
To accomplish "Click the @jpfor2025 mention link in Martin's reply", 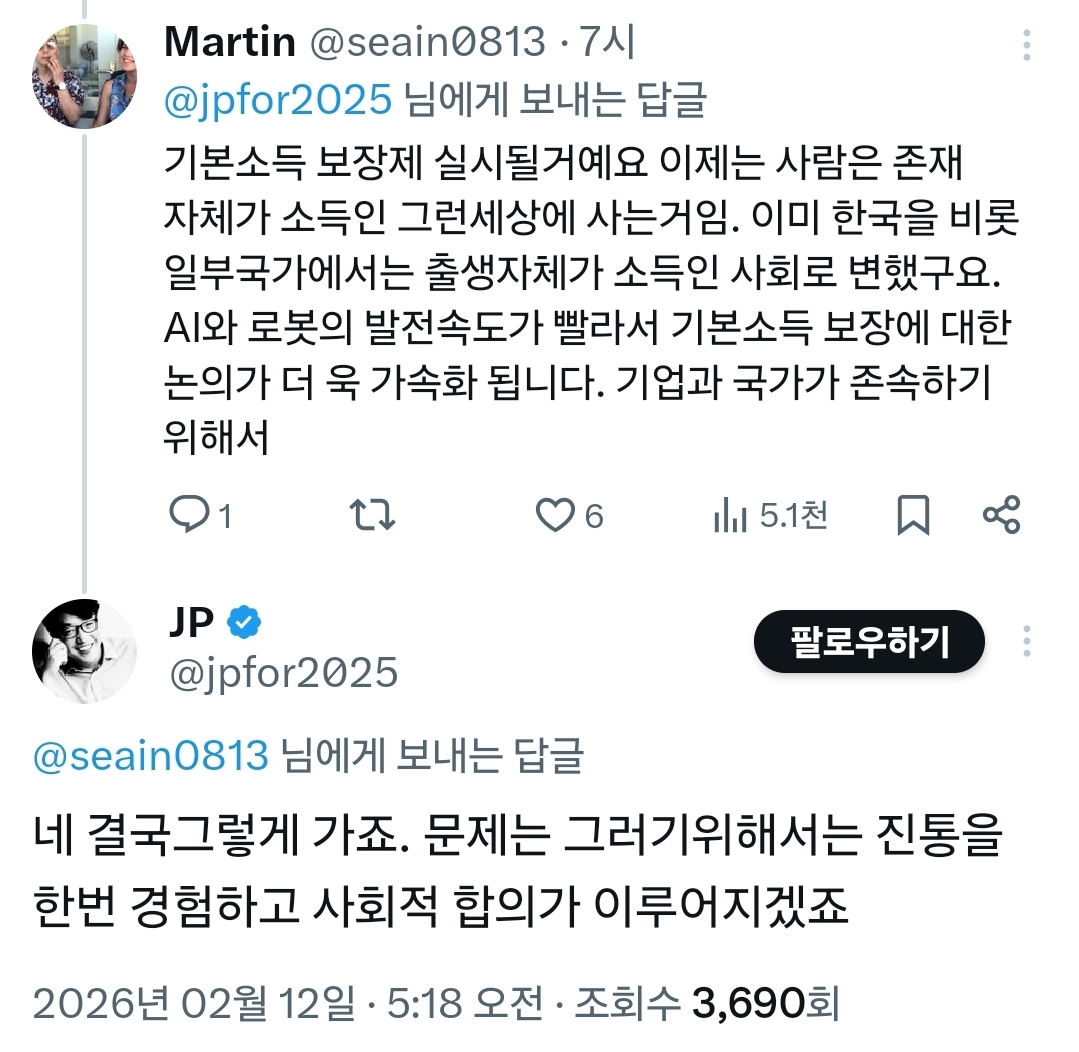I will [x=276, y=100].
